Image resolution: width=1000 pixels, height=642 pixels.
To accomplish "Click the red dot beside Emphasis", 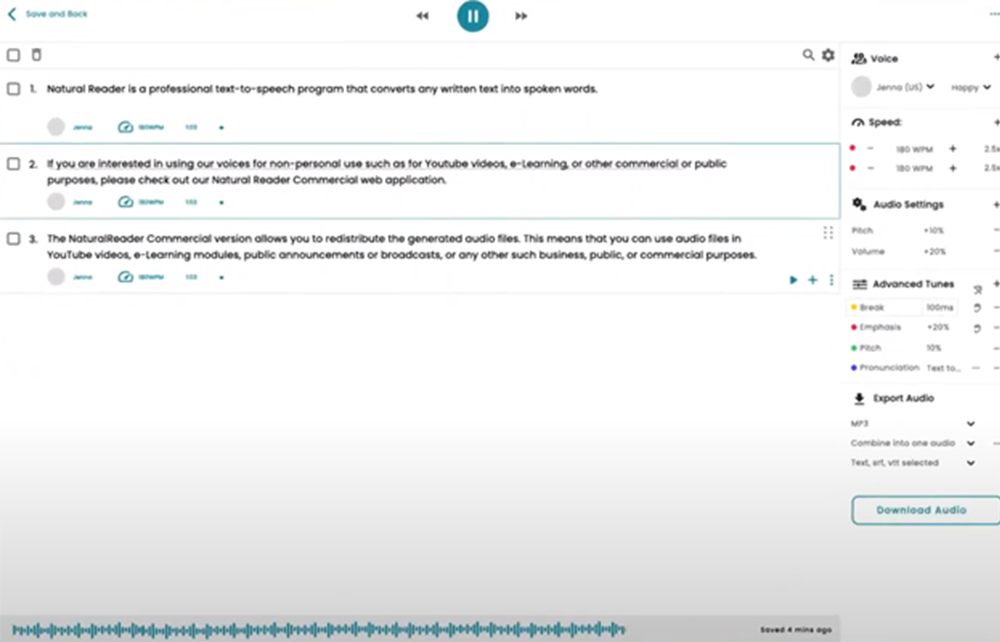I will click(854, 328).
